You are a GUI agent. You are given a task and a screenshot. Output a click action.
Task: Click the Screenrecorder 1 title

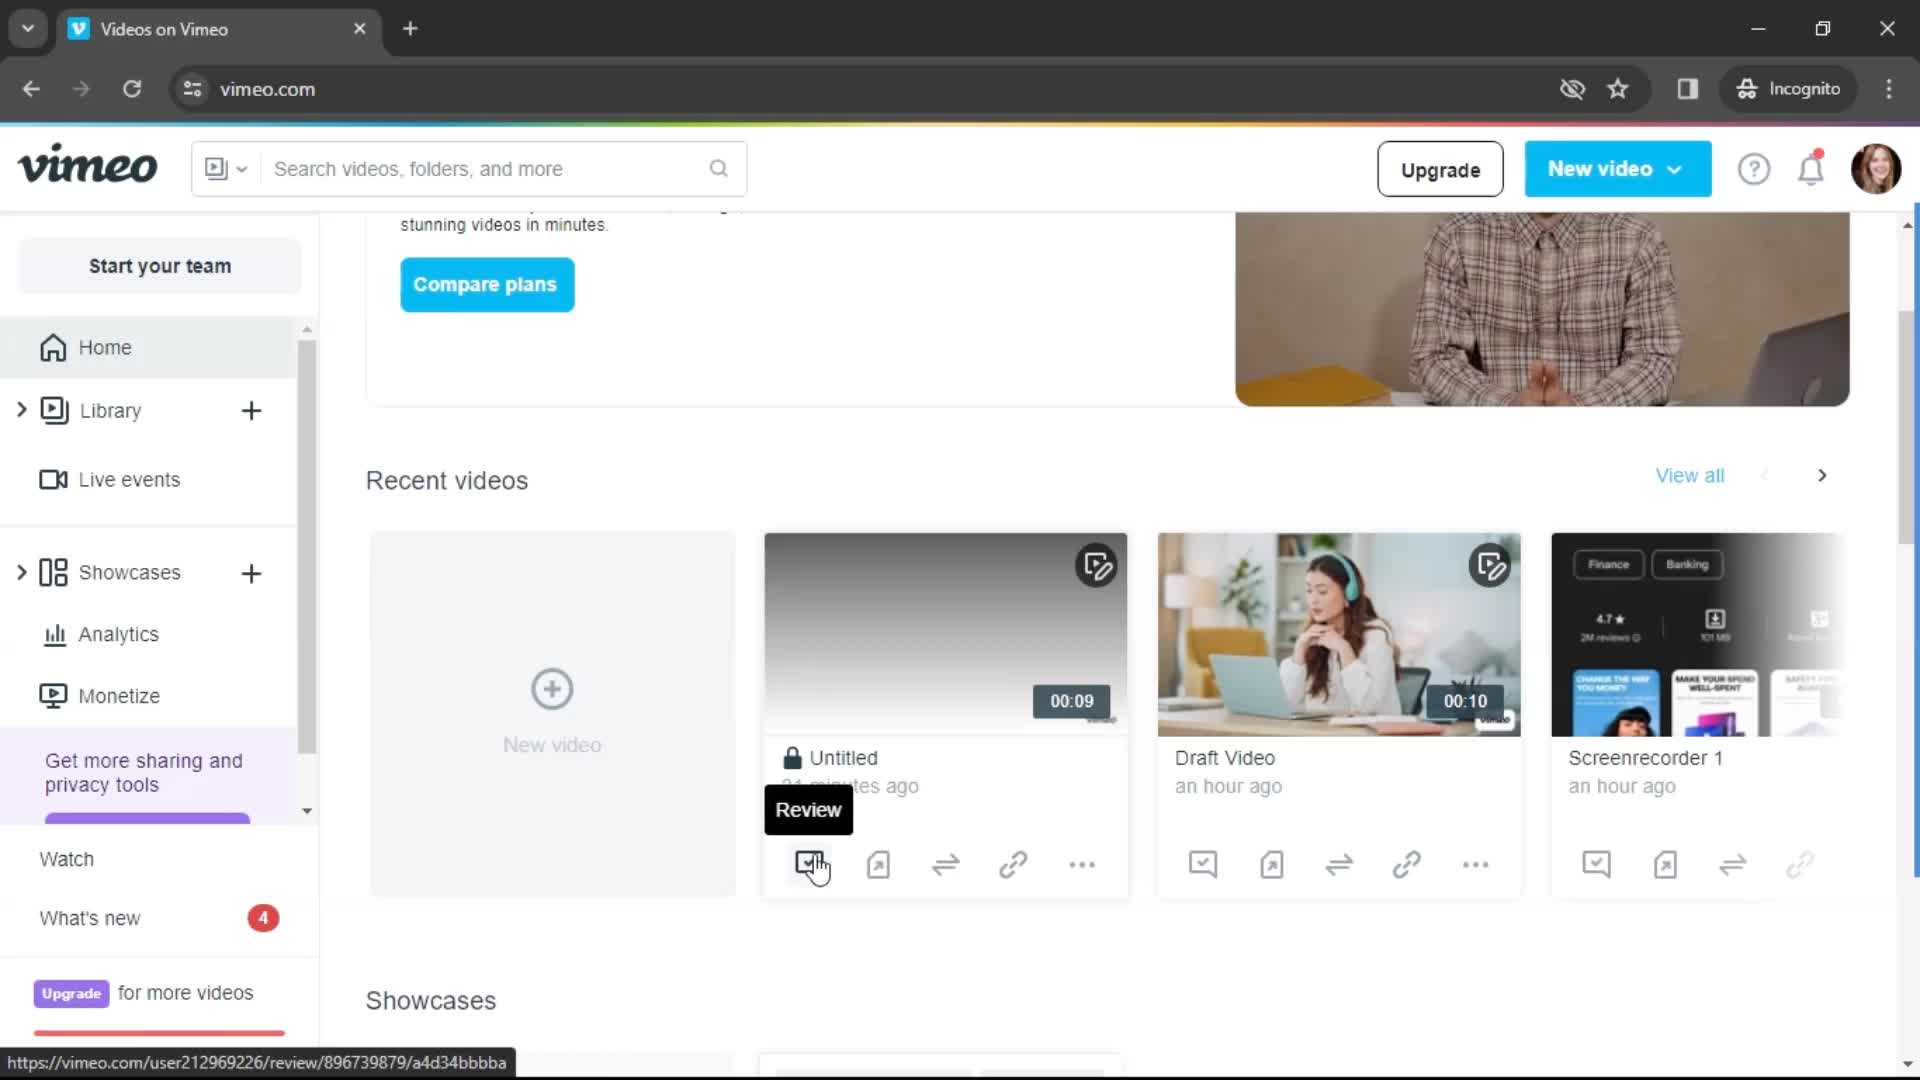[x=1645, y=758]
